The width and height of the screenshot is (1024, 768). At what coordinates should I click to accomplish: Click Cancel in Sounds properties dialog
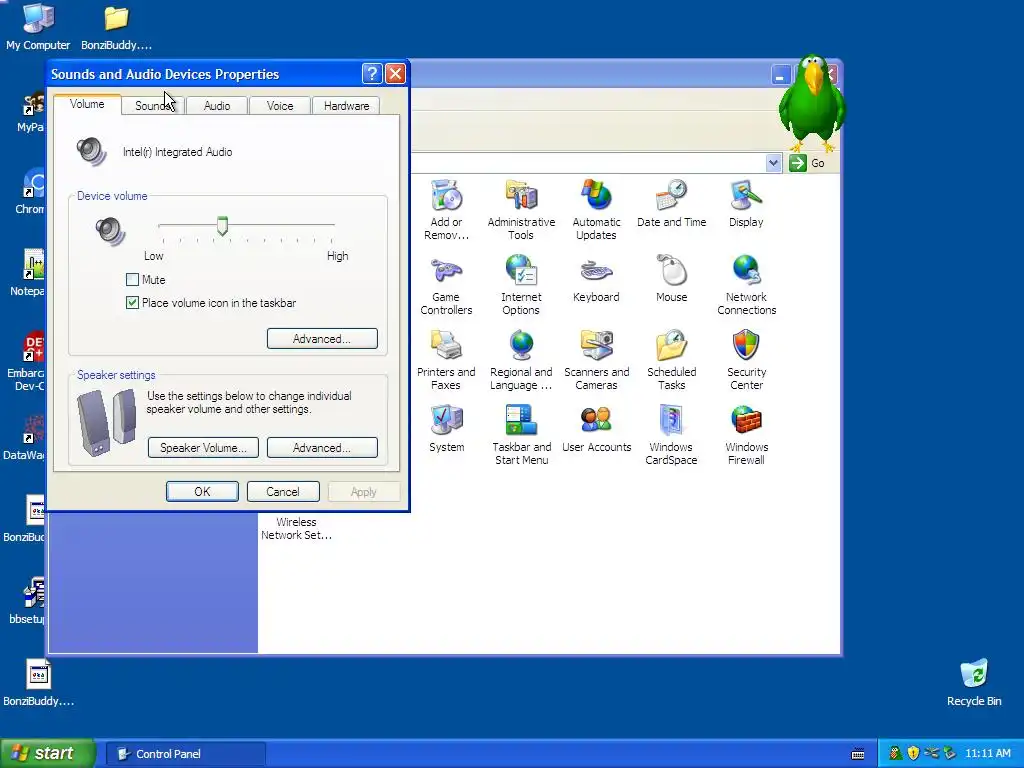click(x=283, y=492)
